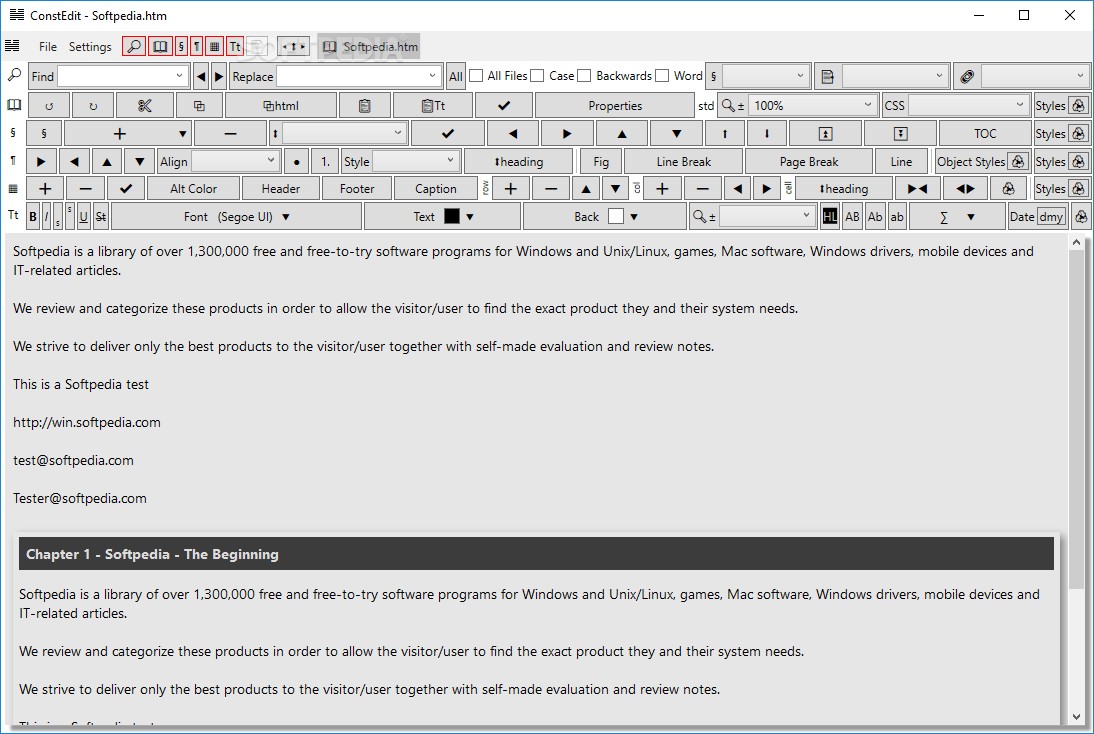Click the scissors cut icon

click(144, 106)
